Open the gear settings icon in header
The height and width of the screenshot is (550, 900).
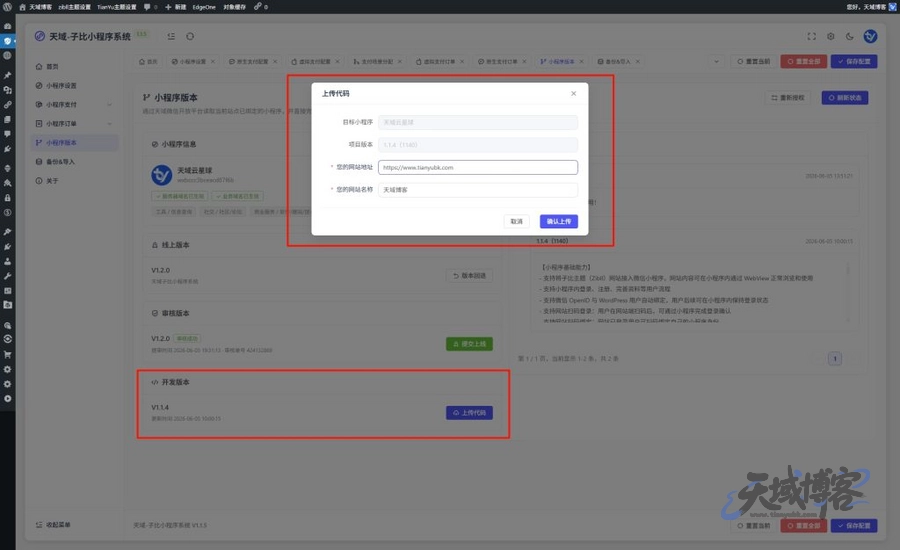831,36
